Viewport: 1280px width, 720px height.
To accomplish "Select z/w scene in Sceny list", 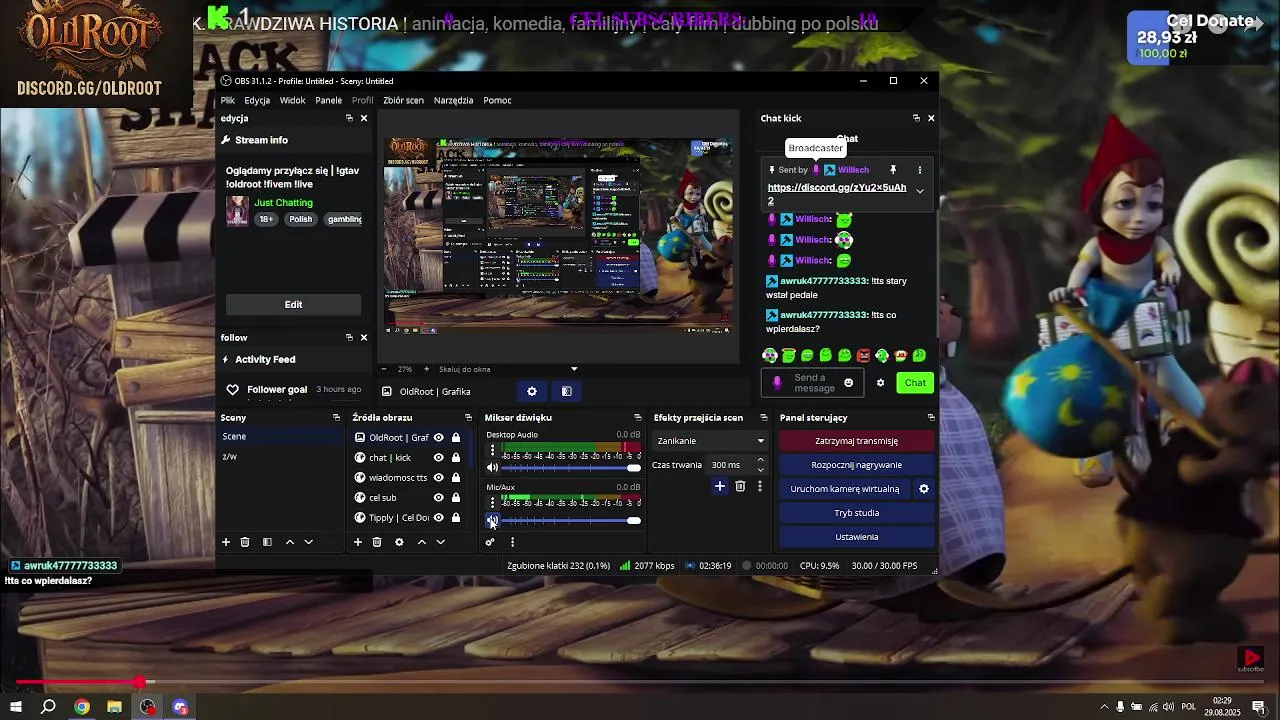I will [x=280, y=457].
